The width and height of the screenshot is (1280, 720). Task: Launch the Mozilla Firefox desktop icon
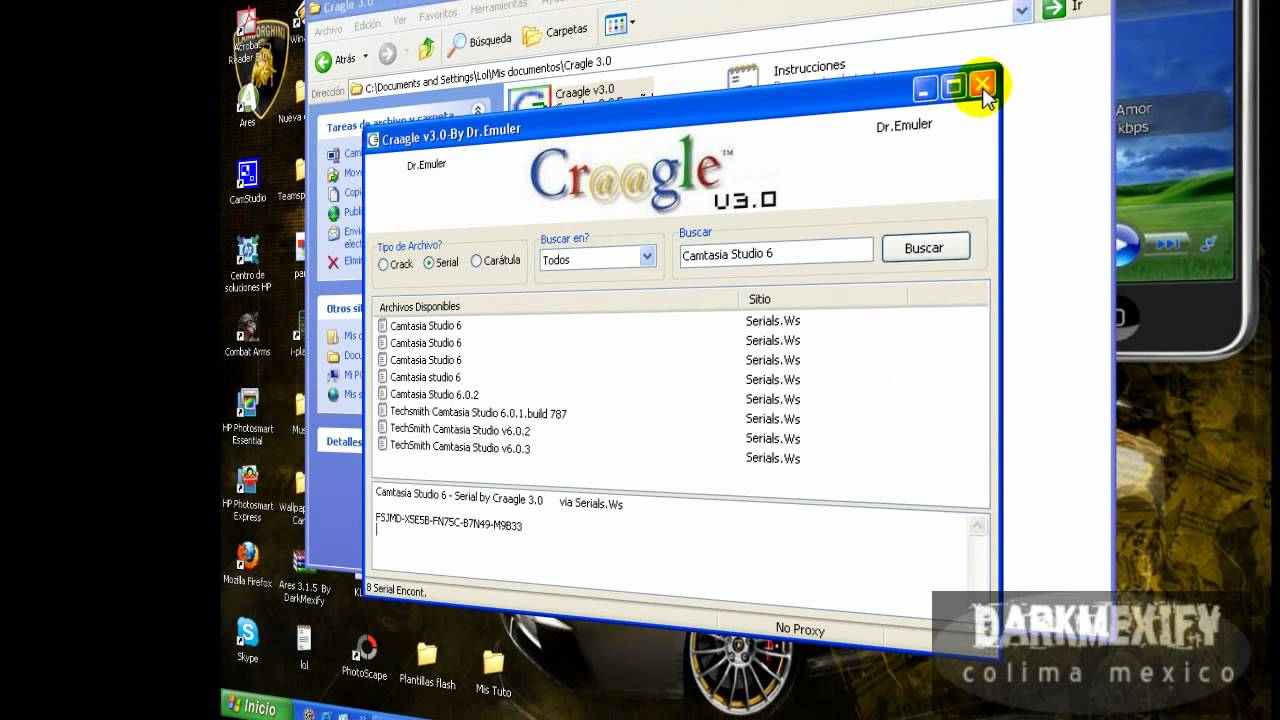tap(247, 564)
